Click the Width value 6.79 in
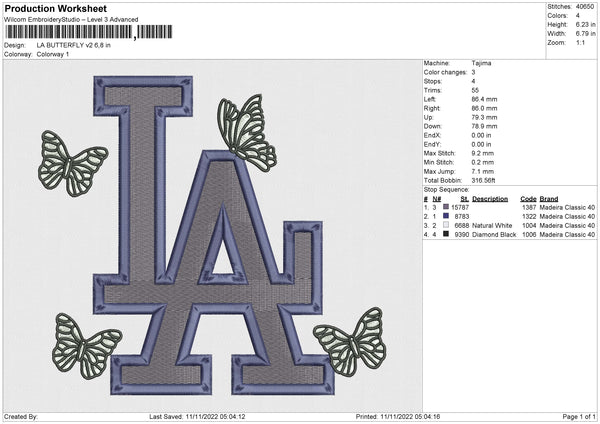Screen dimensions: 600x424 click(x=585, y=34)
